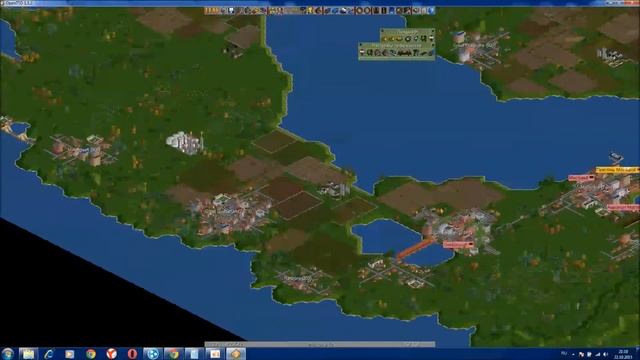This screenshot has height=360, width=640.
Task: Click the zoom in toolbar icon
Action: coord(360,11)
